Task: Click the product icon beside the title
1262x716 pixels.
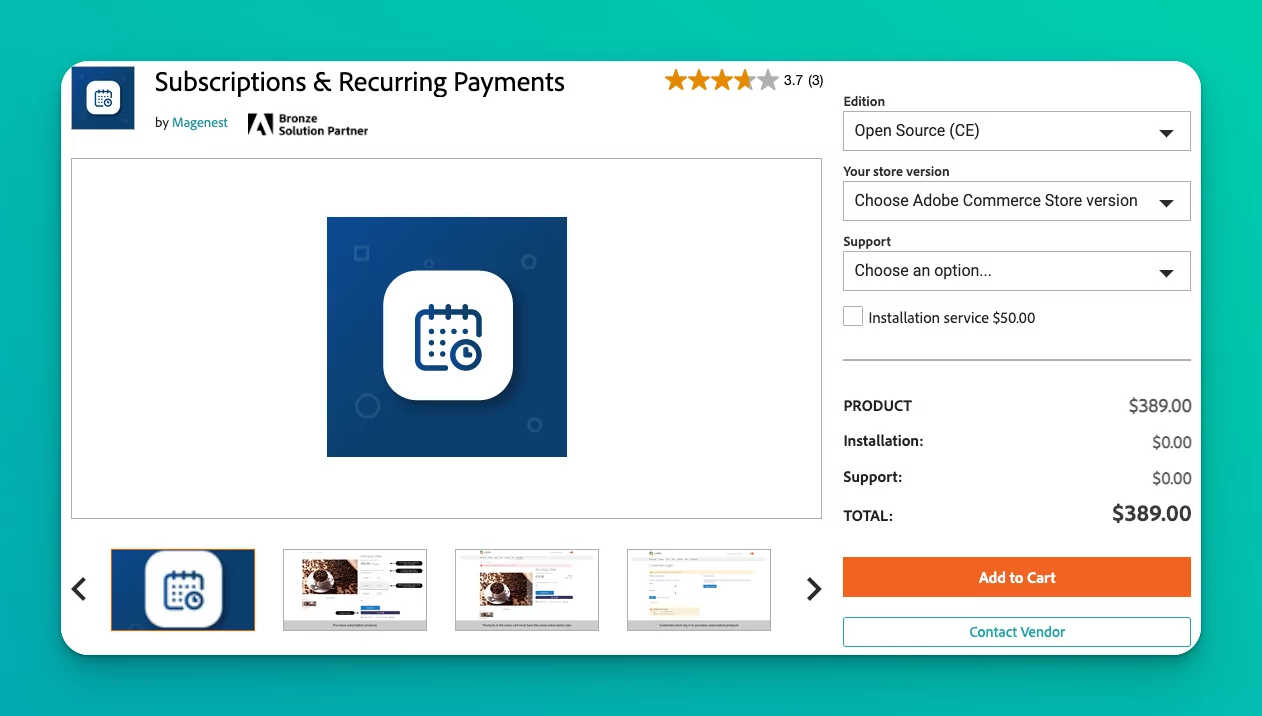Action: (103, 98)
